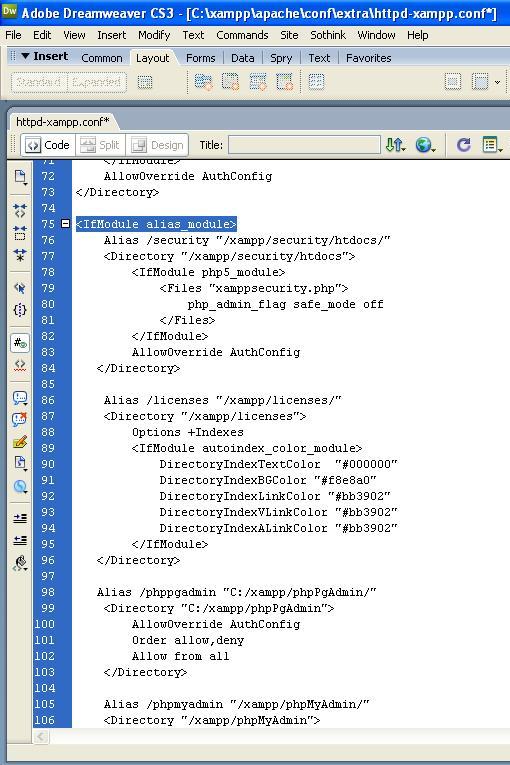Click the Spry Tabbed Panels icon

pos(230,81)
